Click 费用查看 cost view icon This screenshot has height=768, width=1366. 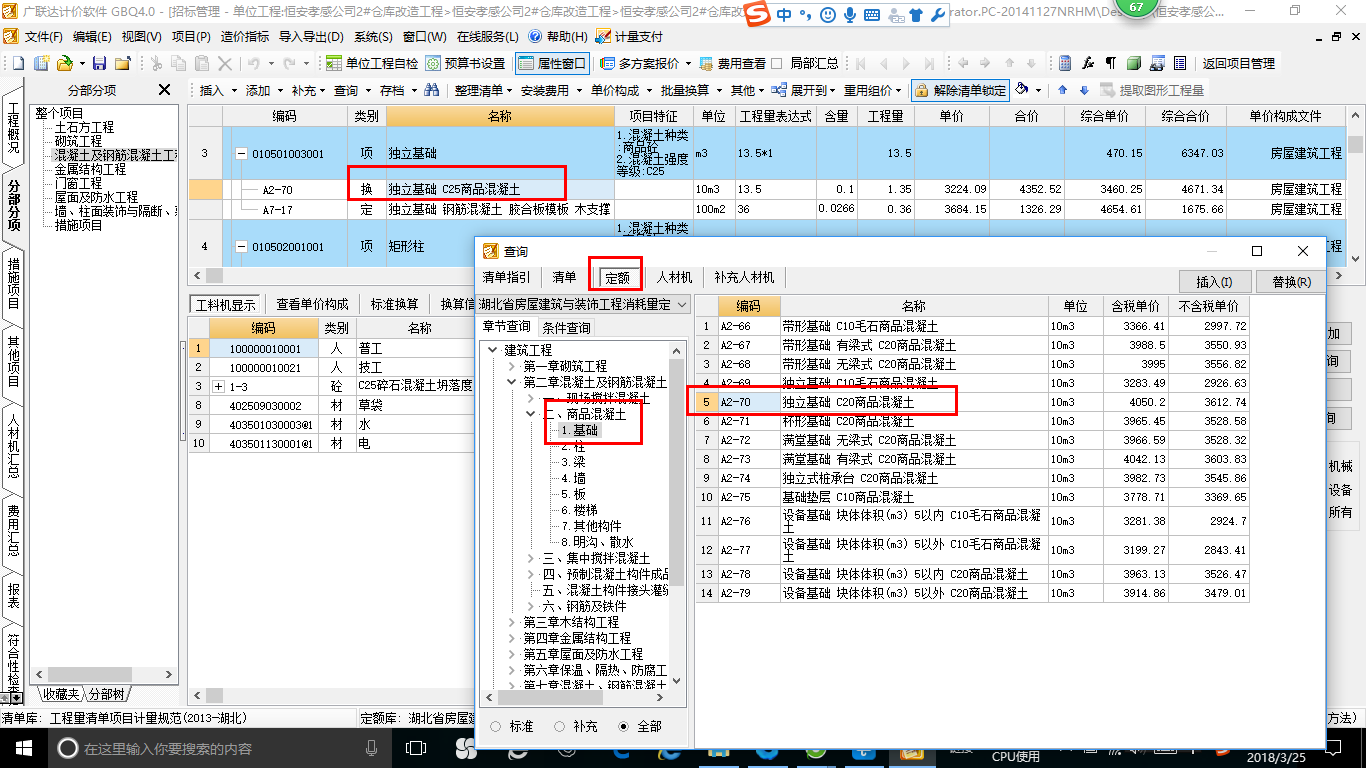(734, 63)
